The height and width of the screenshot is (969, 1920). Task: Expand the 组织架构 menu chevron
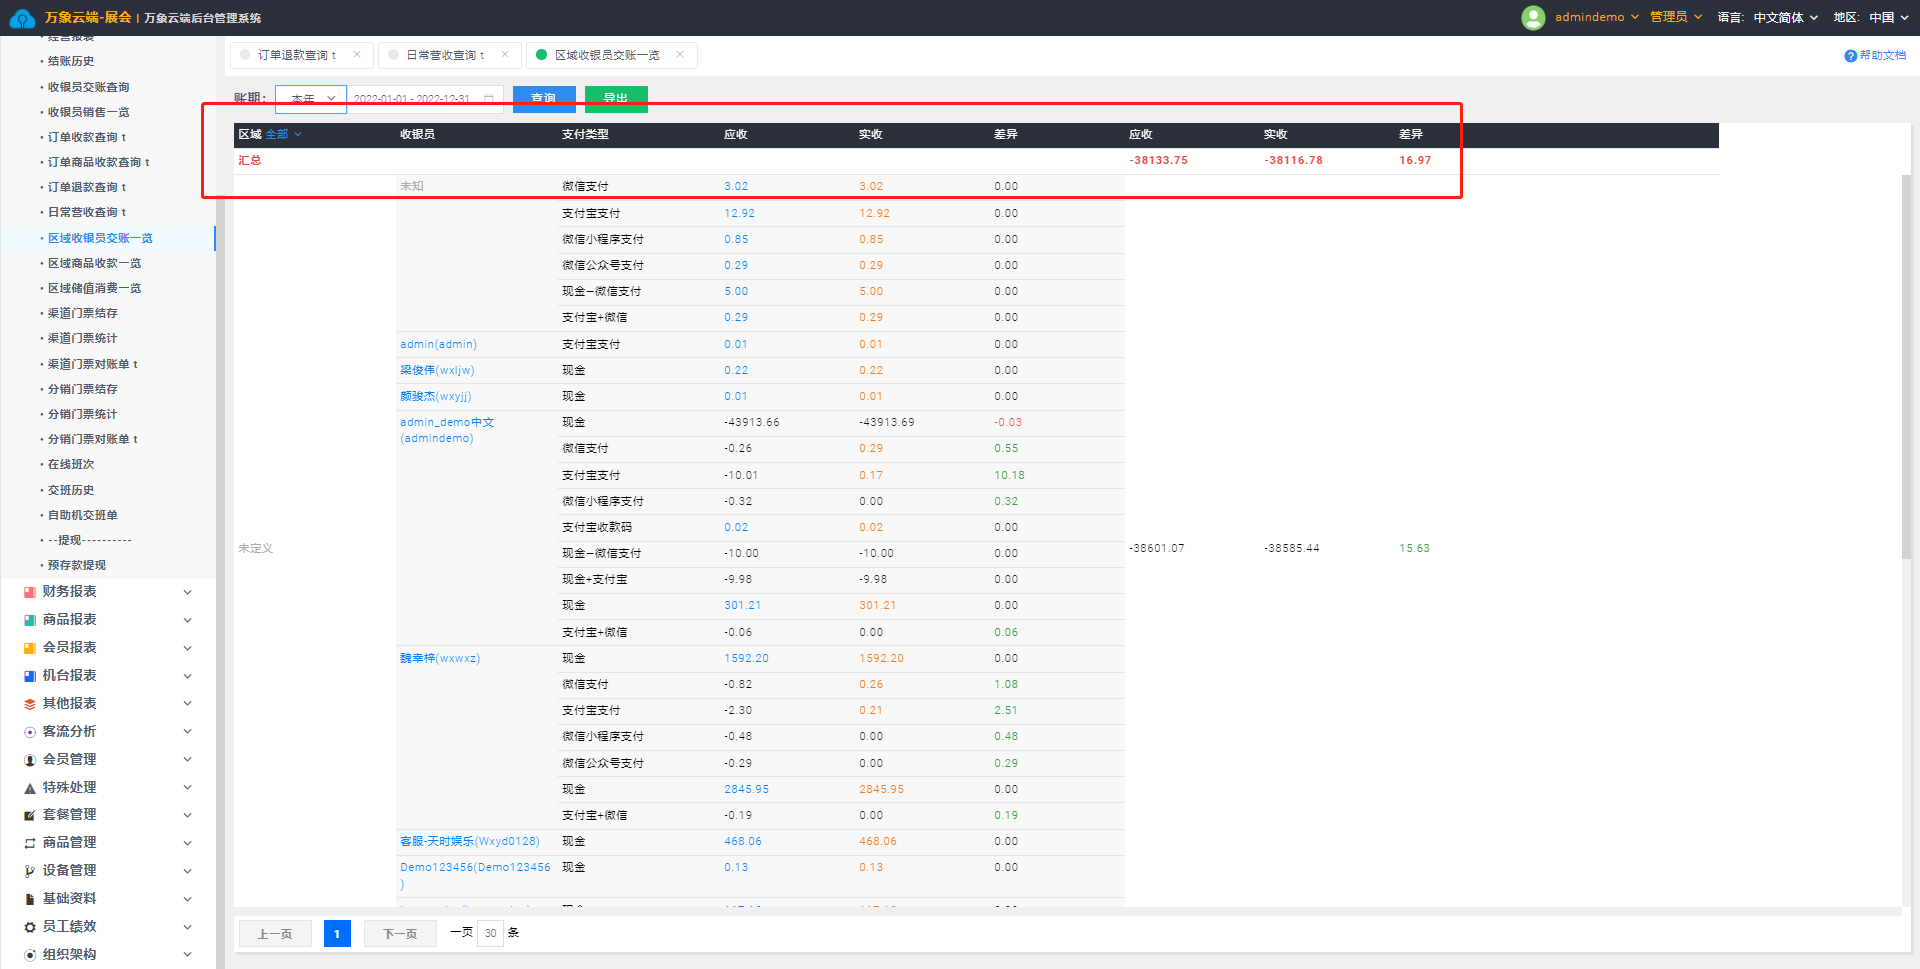point(187,955)
